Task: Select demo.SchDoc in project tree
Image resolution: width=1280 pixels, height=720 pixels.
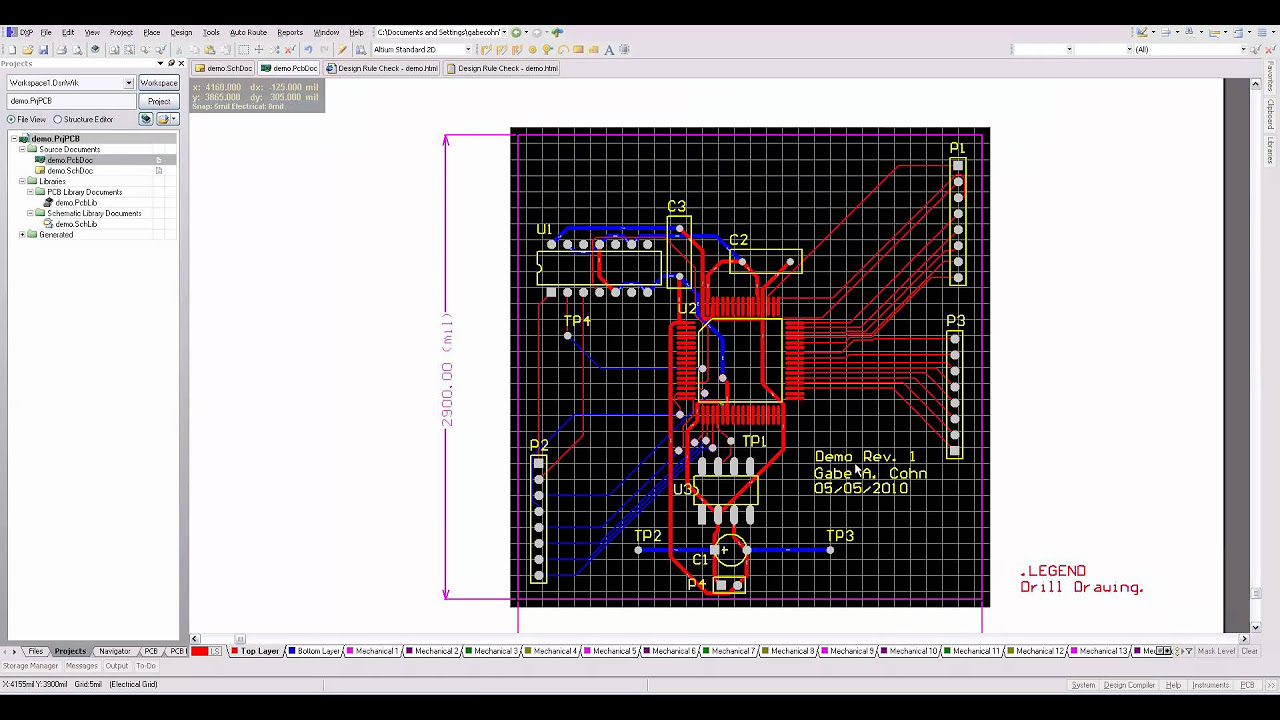Action: [70, 171]
